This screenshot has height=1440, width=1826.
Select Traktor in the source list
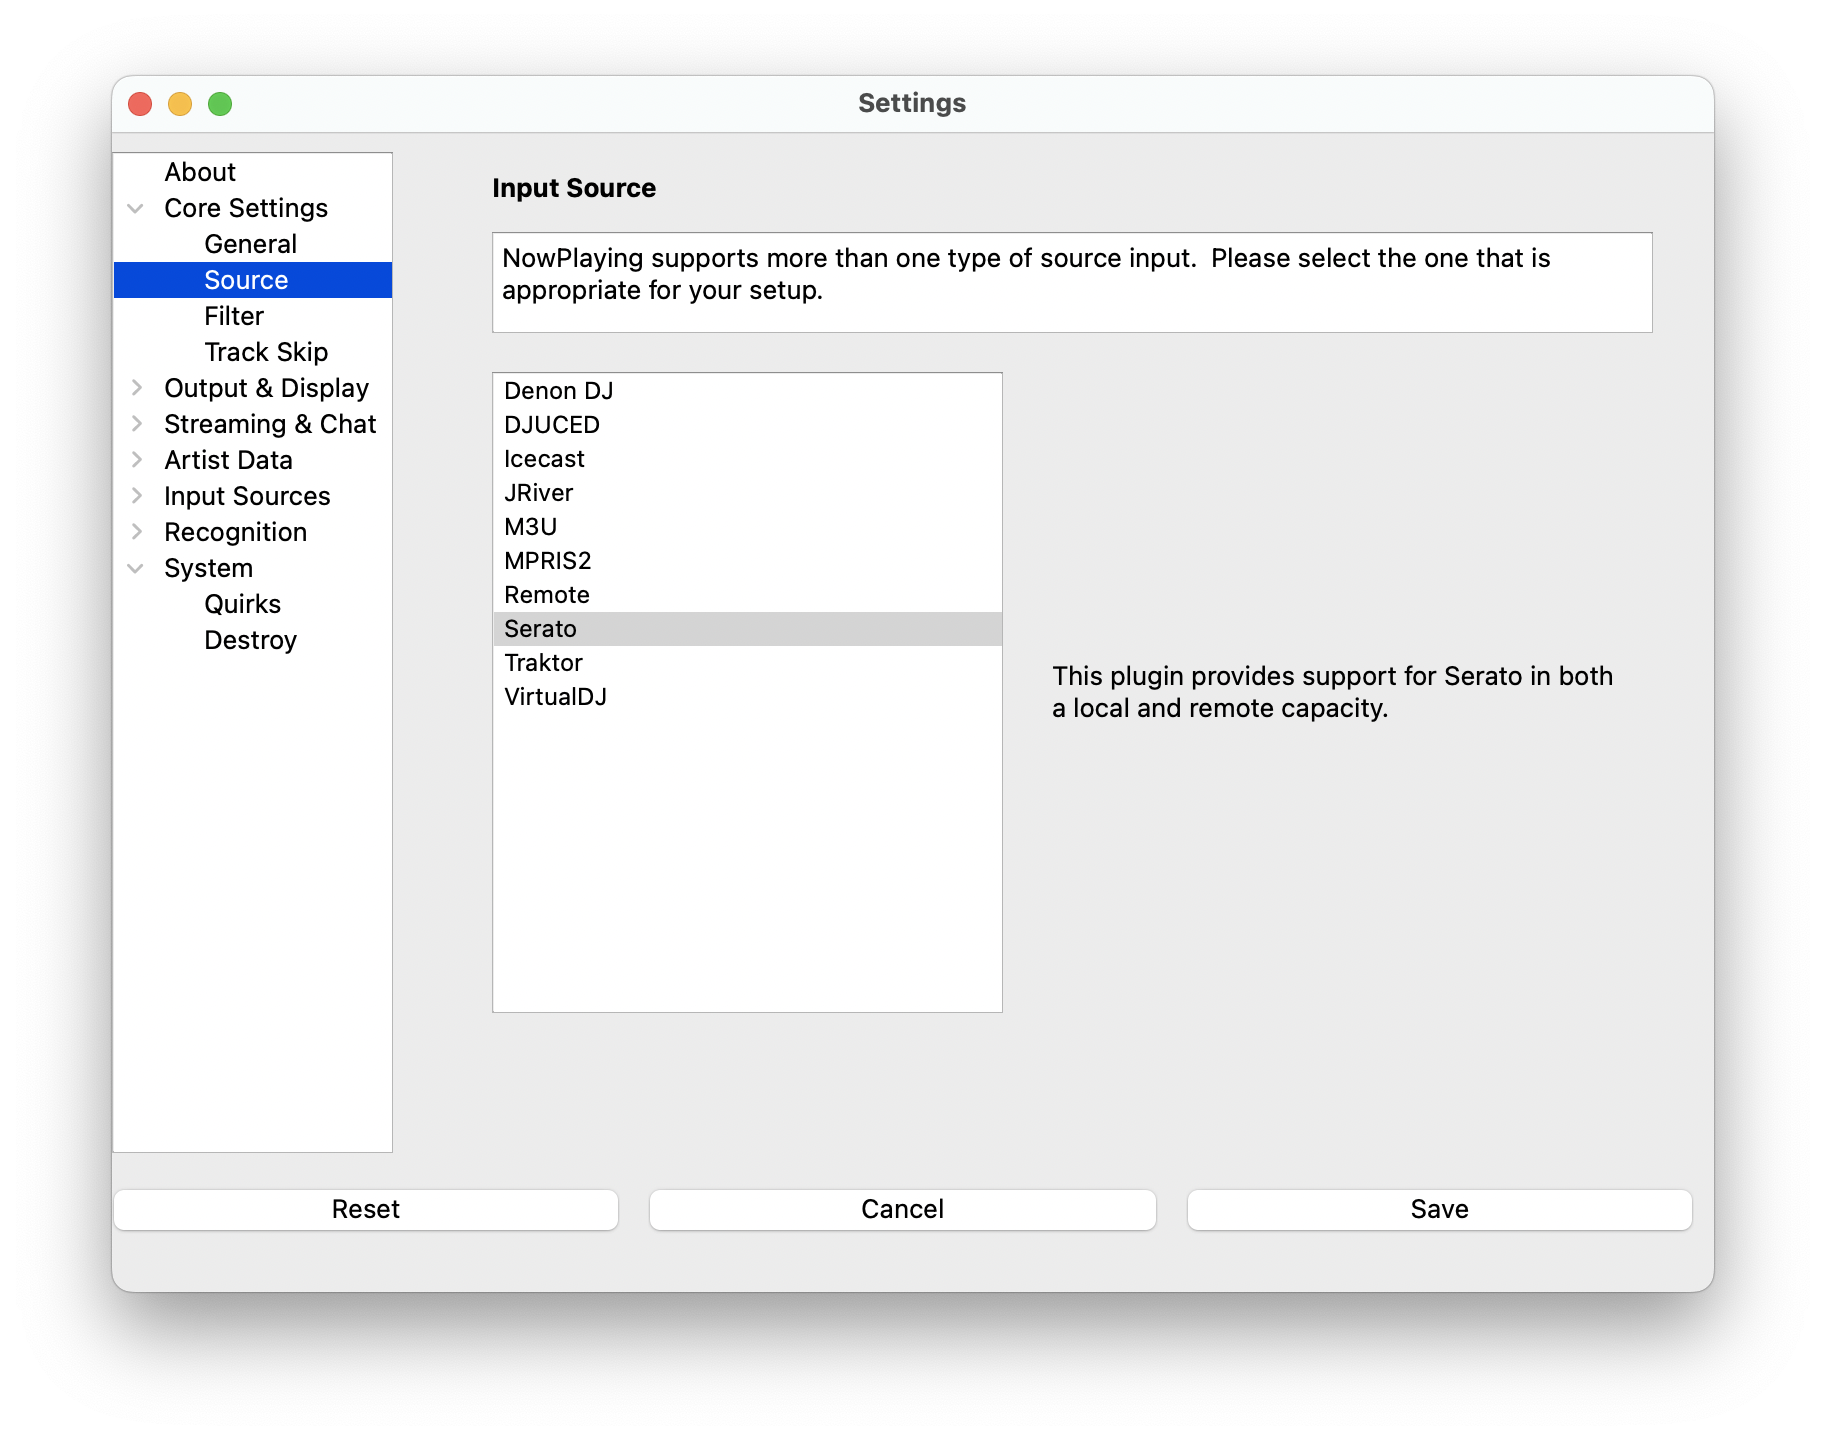pyautogui.click(x=543, y=663)
